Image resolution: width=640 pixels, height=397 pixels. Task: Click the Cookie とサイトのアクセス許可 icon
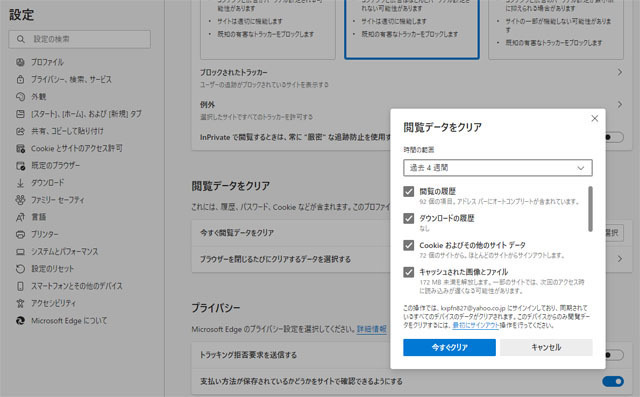[20, 149]
